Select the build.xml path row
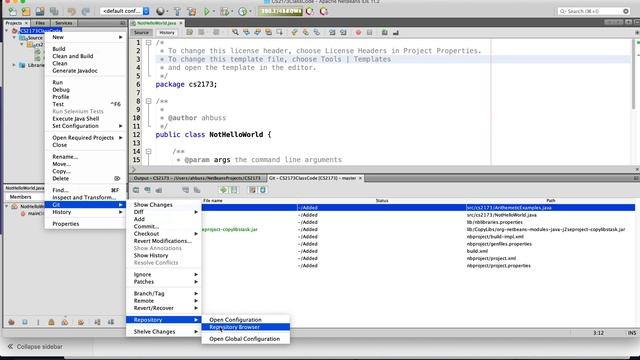 (477, 251)
